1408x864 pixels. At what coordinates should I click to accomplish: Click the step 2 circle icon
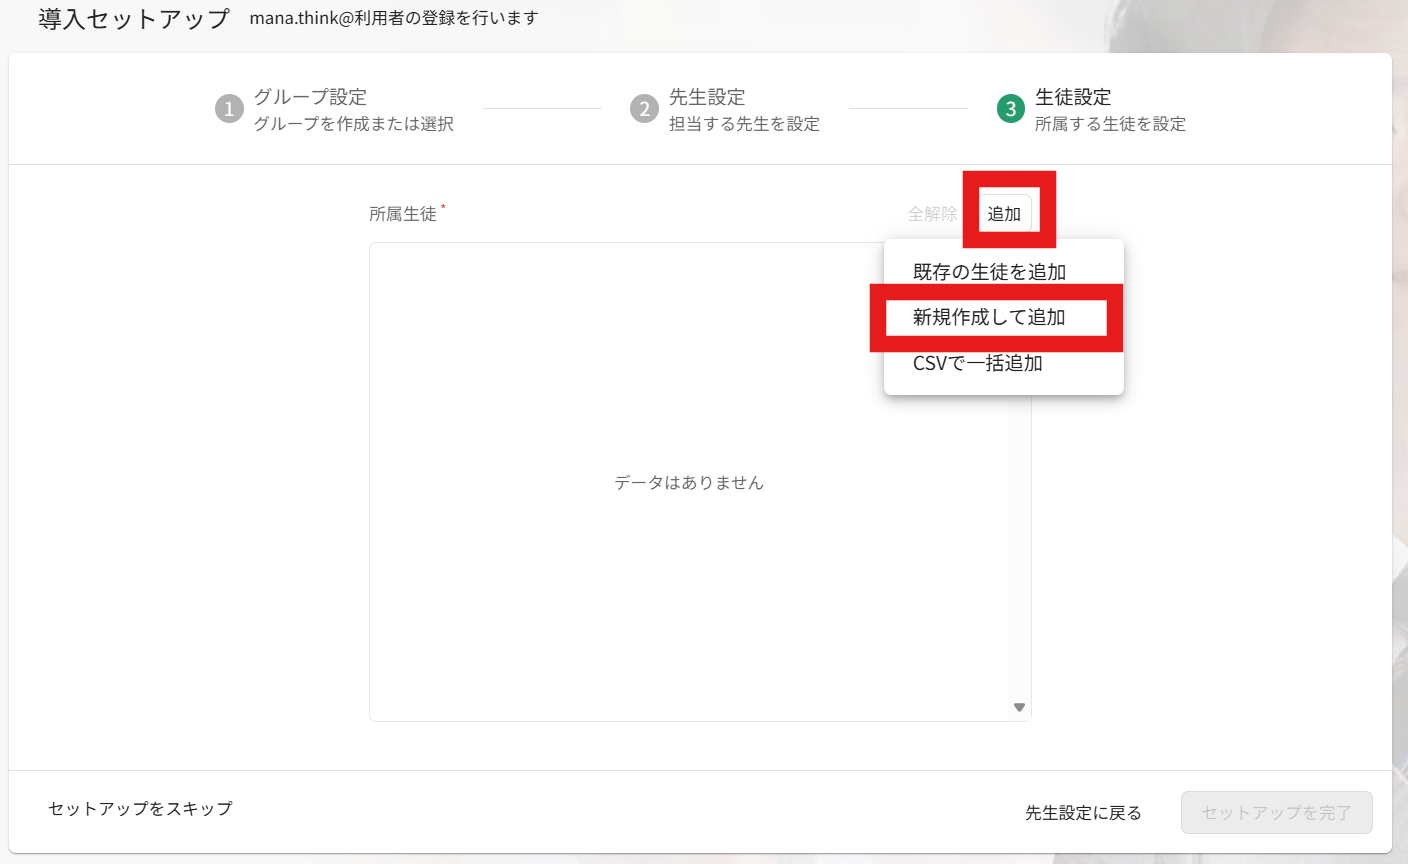point(644,109)
